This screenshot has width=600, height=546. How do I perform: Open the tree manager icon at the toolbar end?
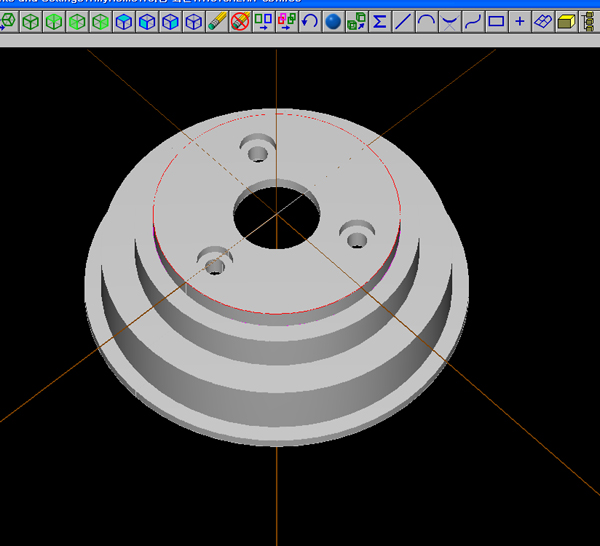(x=589, y=21)
